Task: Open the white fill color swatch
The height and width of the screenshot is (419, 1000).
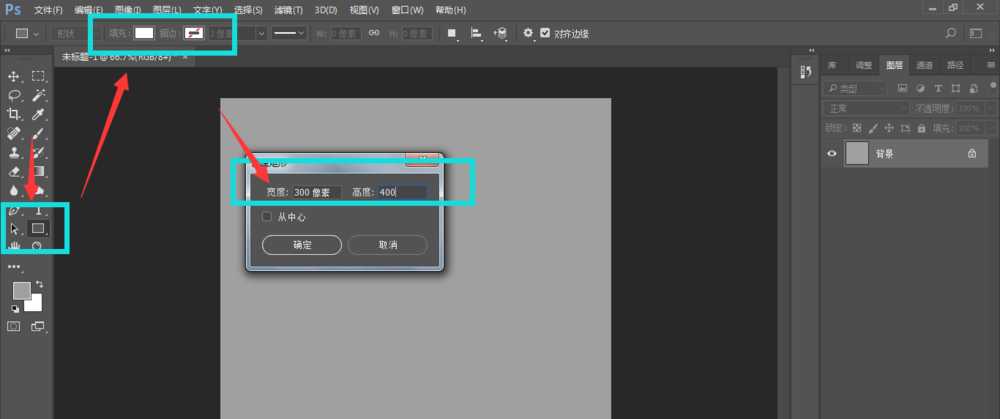Action: click(x=145, y=33)
